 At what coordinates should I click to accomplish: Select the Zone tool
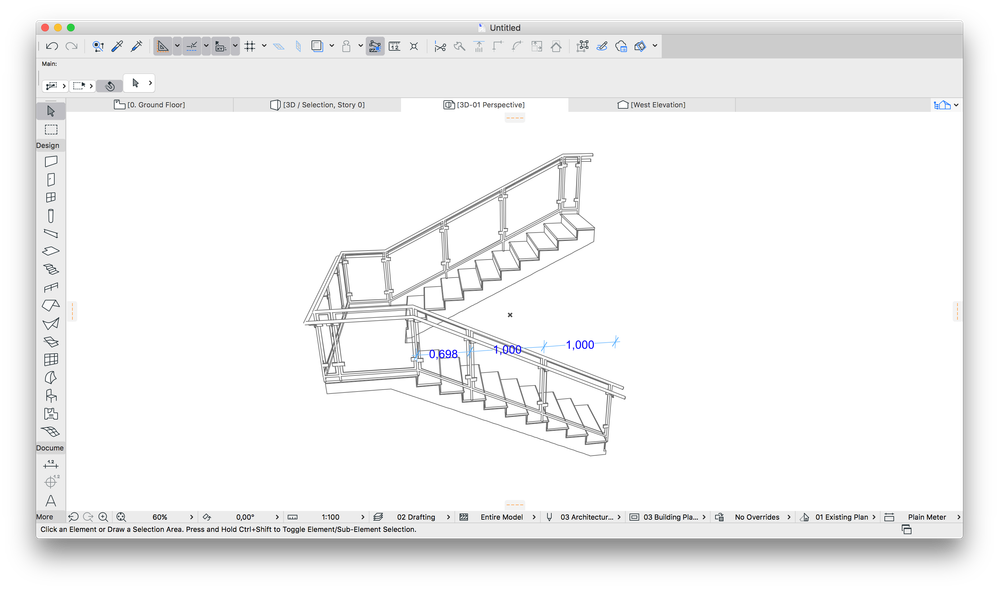click(51, 414)
